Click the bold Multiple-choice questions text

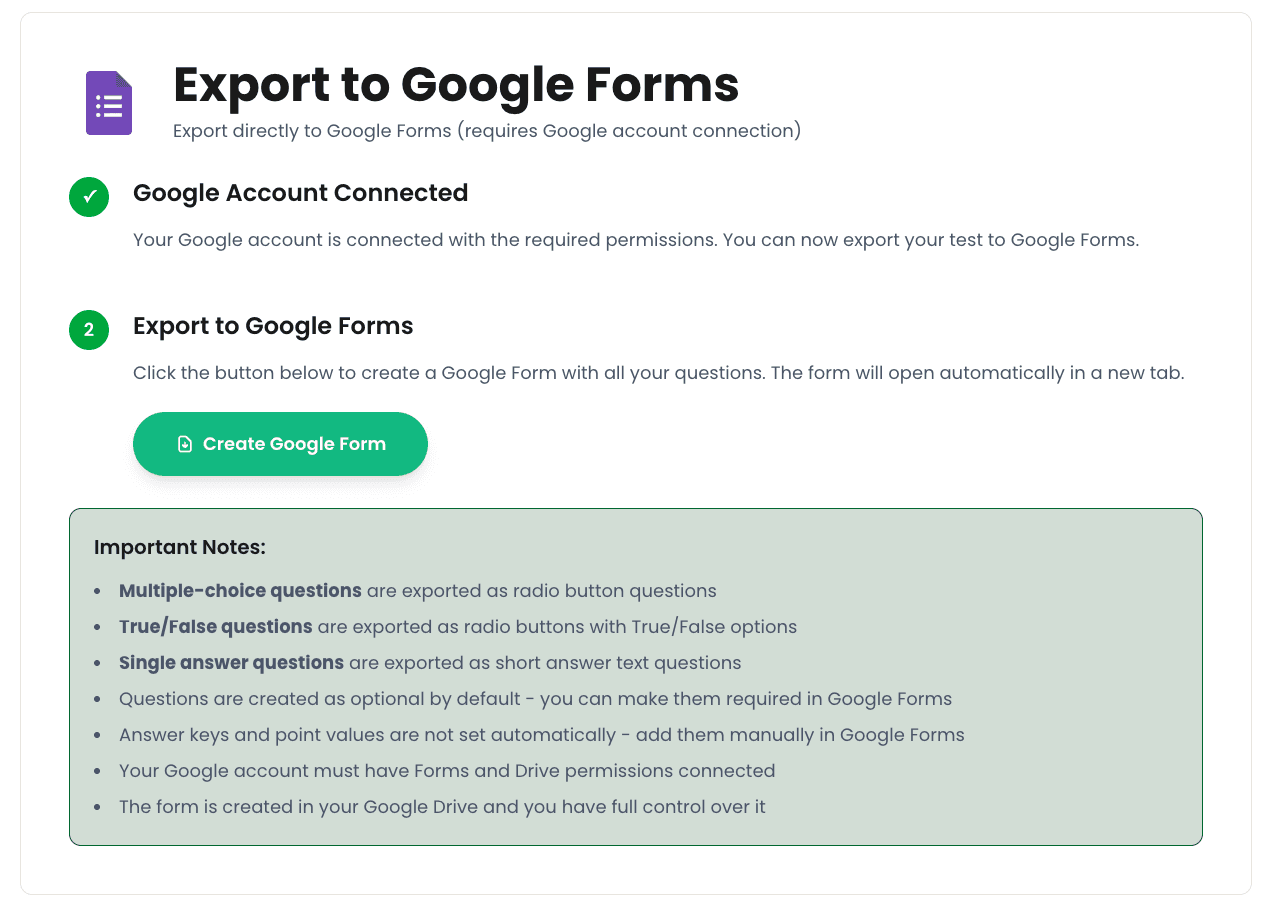(240, 590)
